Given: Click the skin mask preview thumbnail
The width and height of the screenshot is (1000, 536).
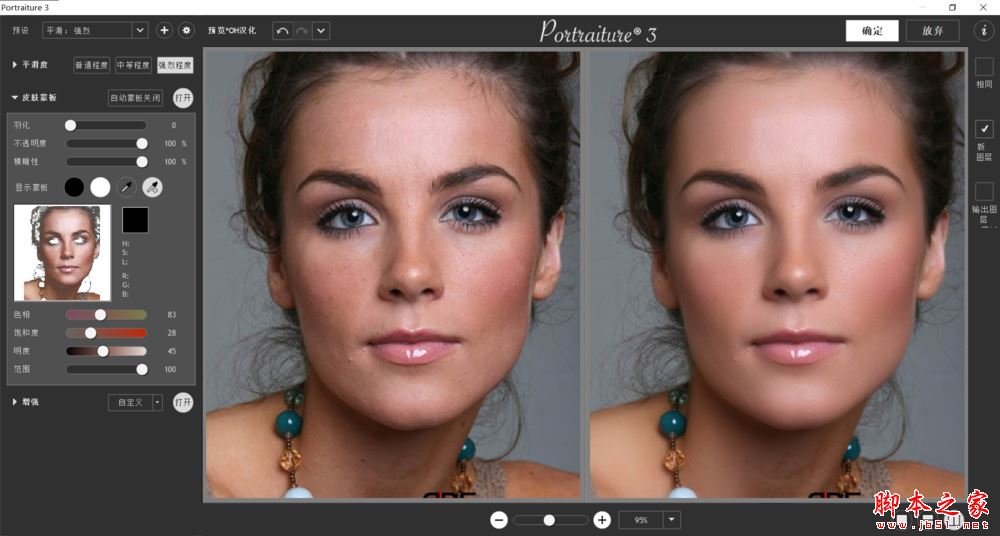Looking at the screenshot, I should [x=62, y=253].
